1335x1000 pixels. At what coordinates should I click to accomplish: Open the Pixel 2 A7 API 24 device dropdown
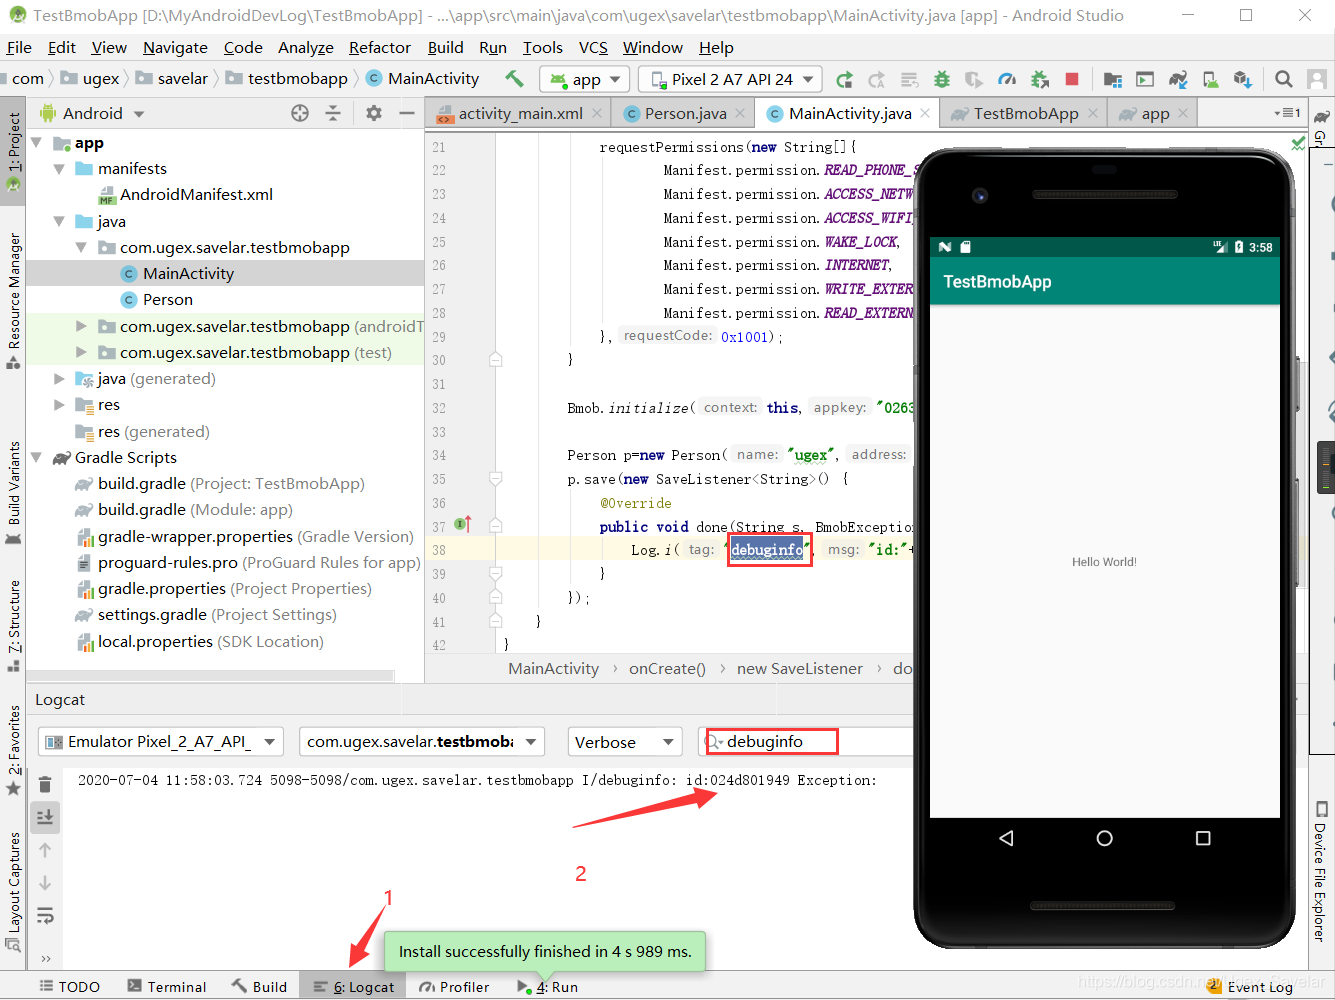pyautogui.click(x=730, y=79)
